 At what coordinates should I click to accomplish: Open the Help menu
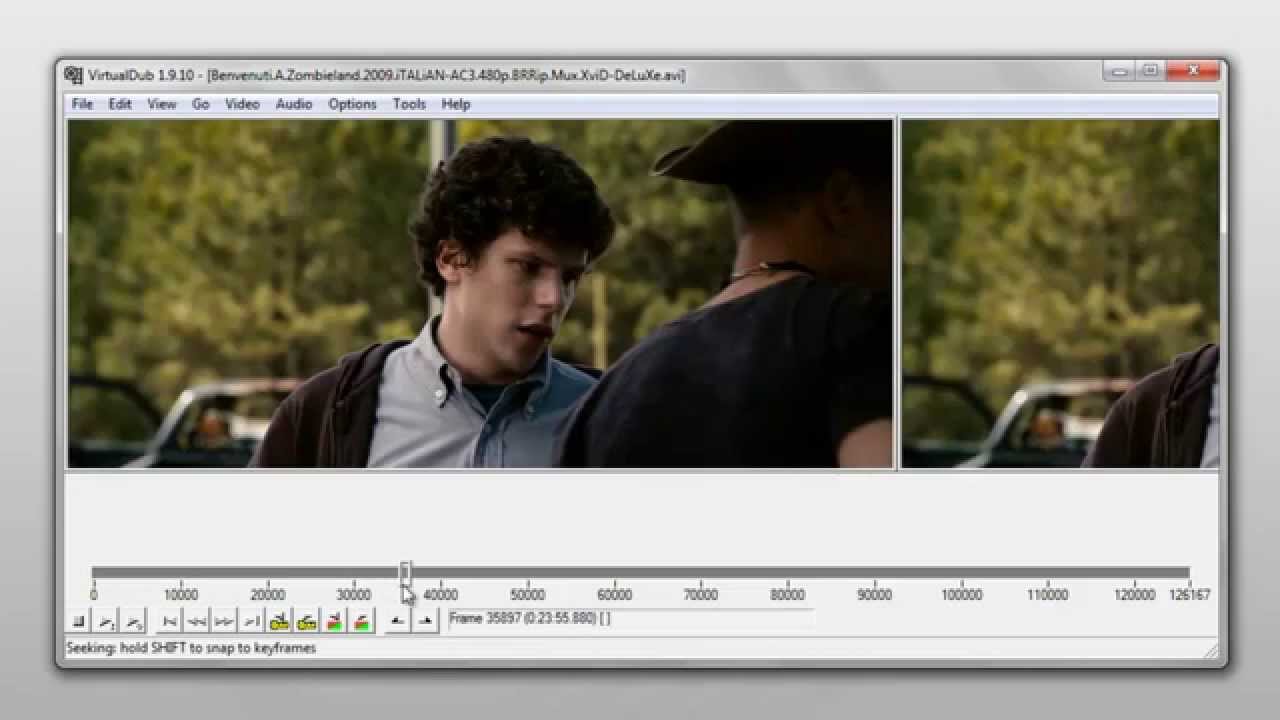456,104
